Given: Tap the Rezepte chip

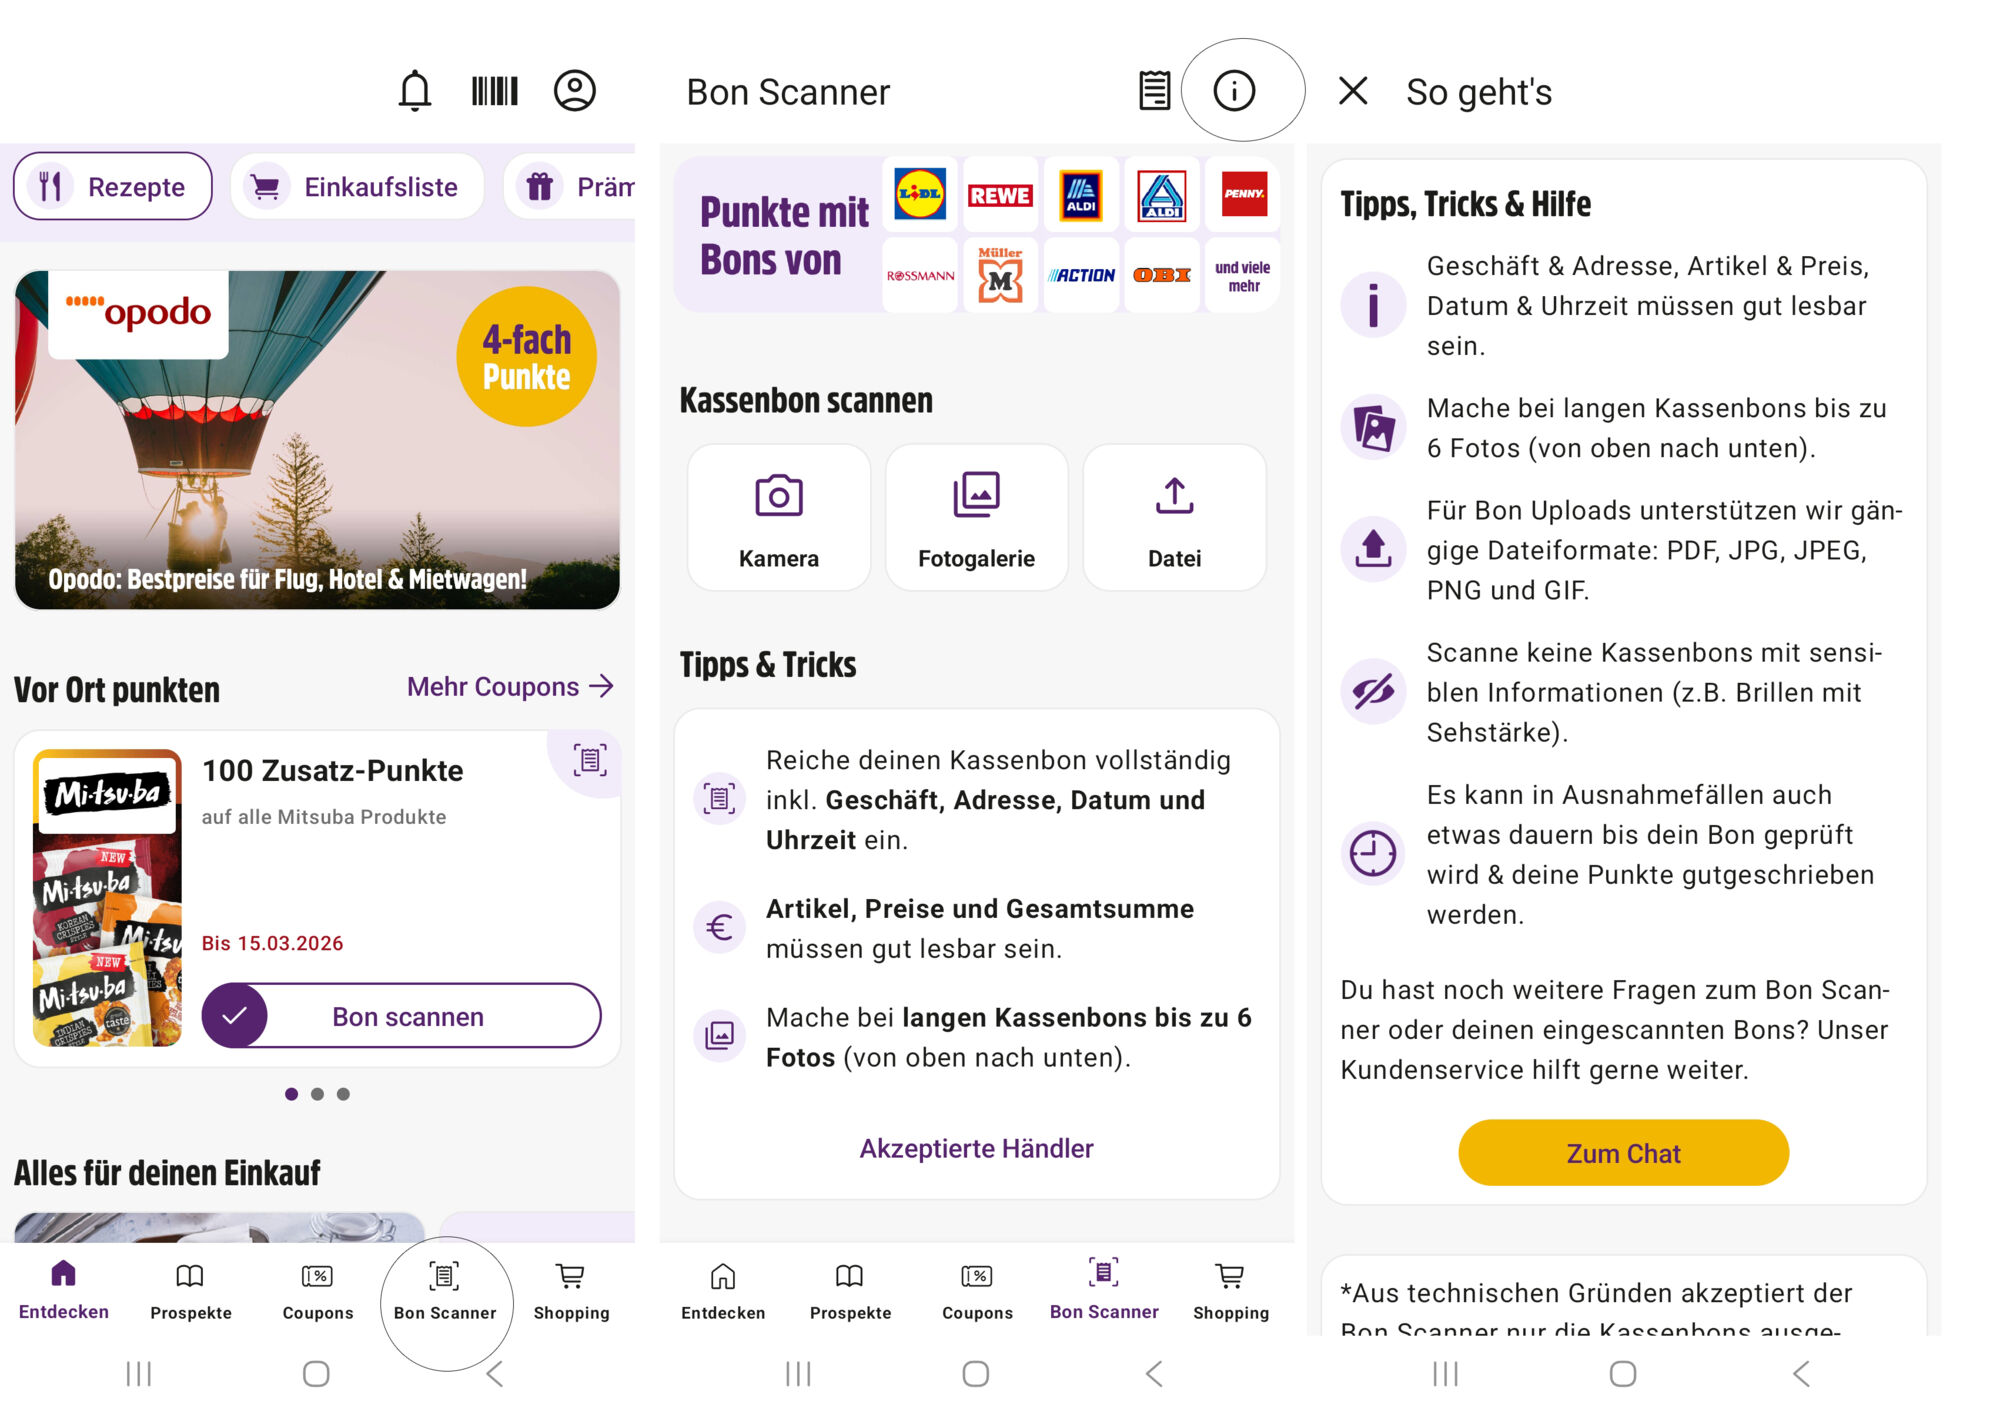Looking at the screenshot, I should pos(113,186).
